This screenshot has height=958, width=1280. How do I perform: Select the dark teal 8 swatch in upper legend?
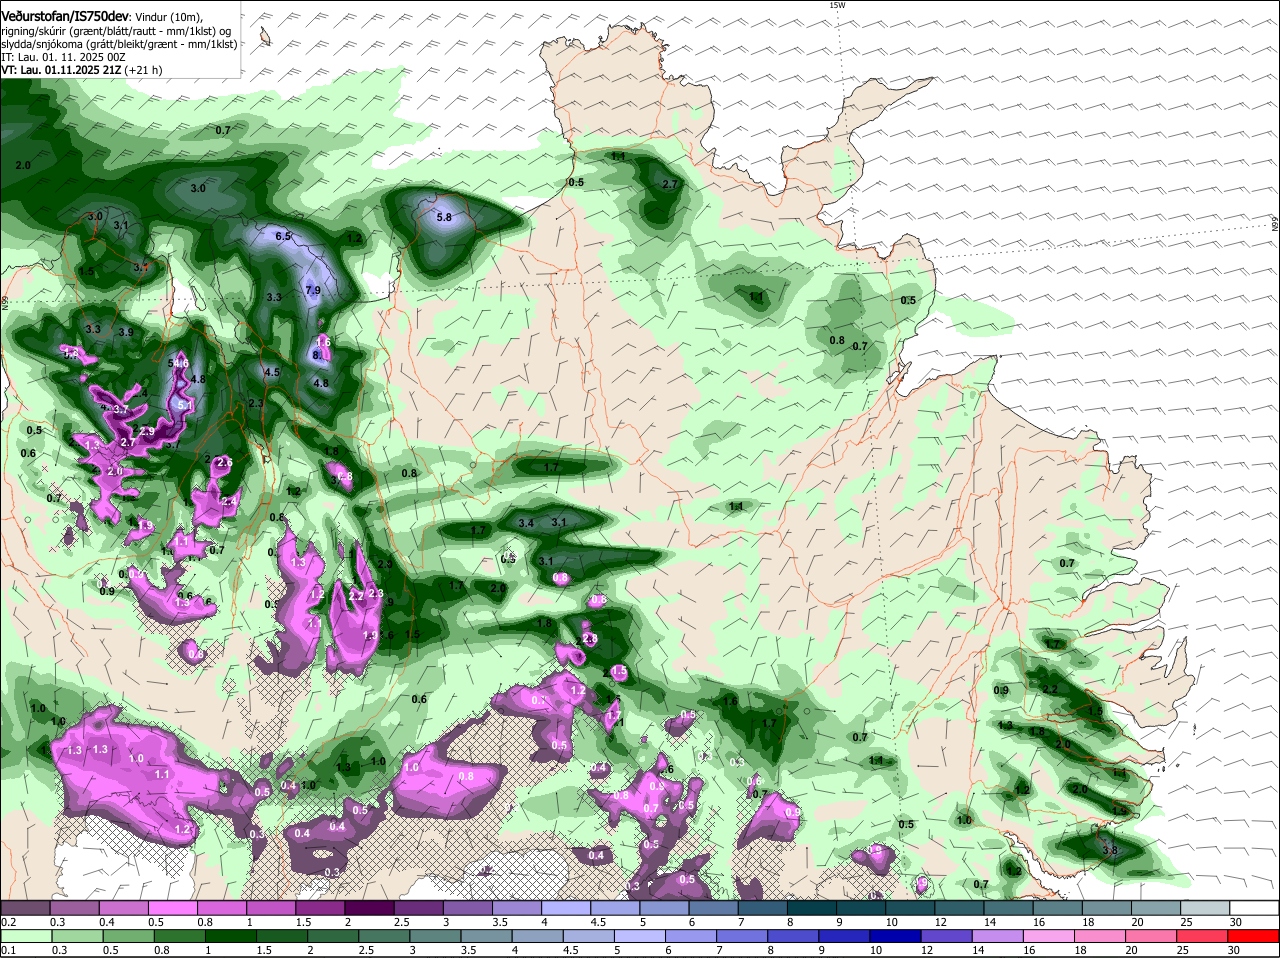[812, 907]
